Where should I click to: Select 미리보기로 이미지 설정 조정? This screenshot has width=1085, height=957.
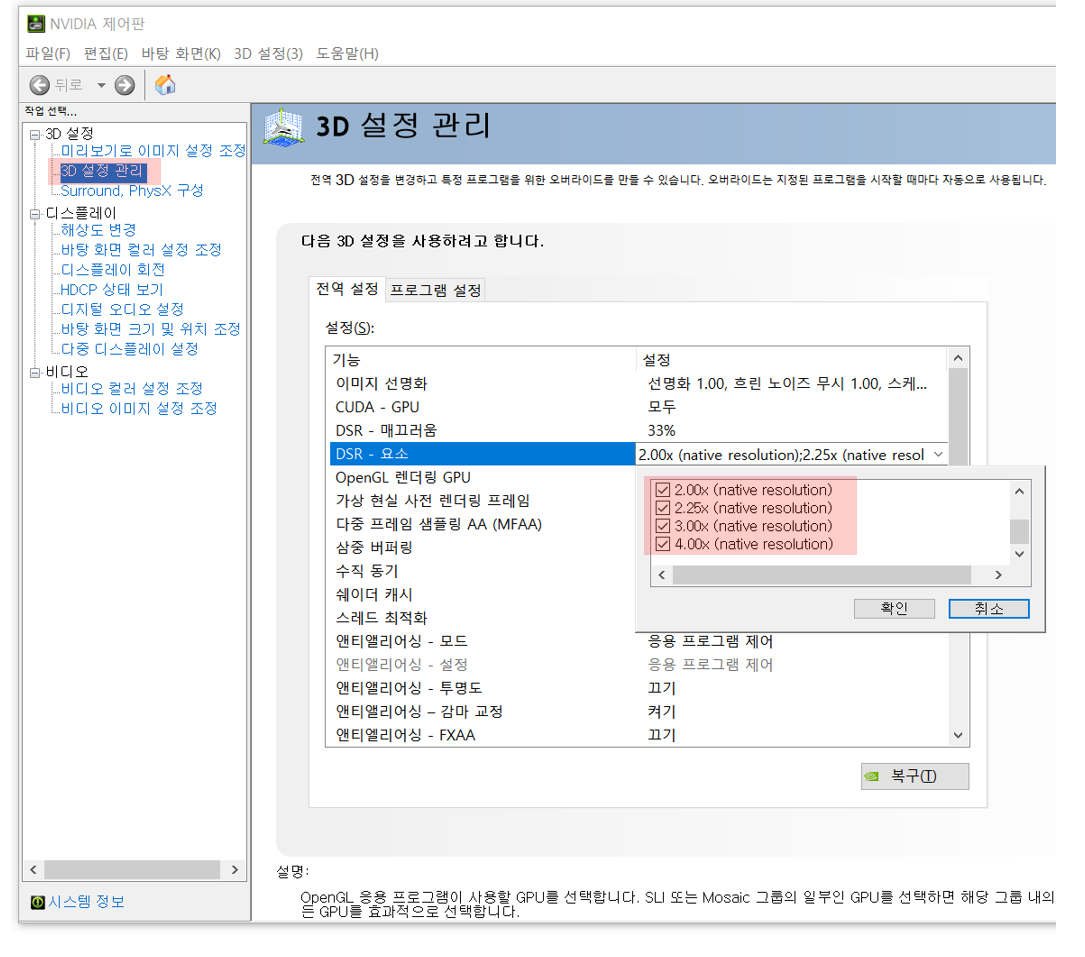[x=153, y=151]
